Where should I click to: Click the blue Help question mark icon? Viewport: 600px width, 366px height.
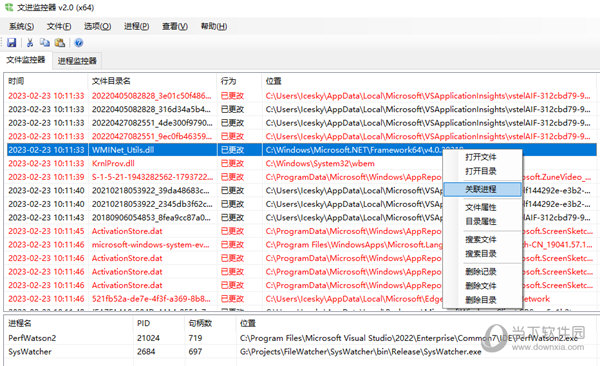[x=79, y=42]
